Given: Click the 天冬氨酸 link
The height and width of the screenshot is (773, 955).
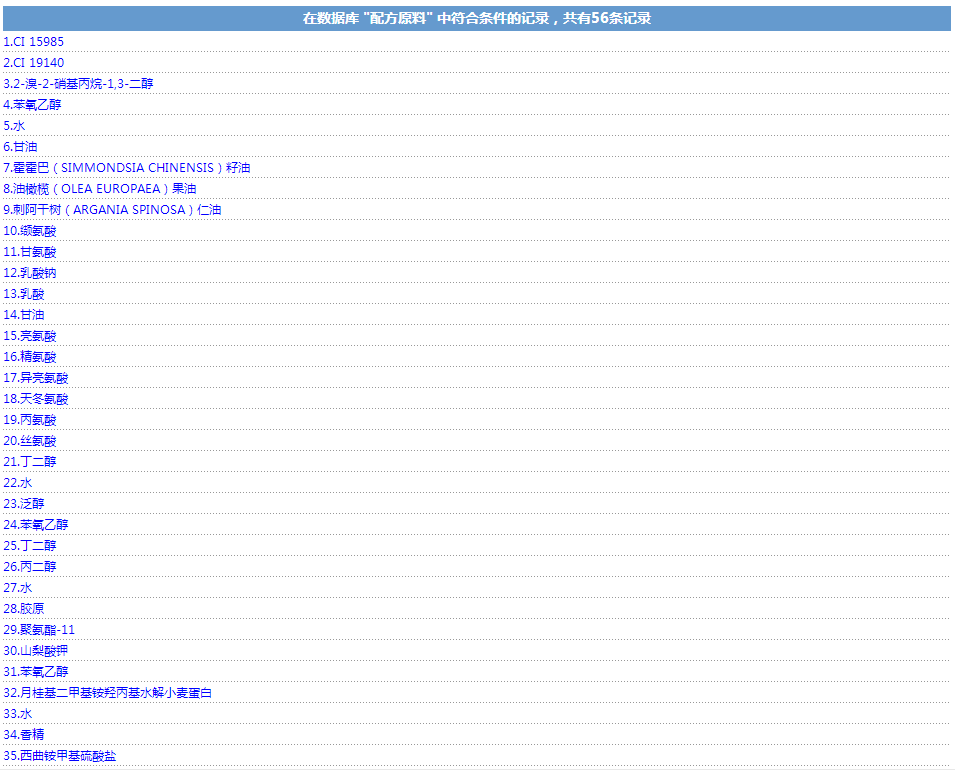Looking at the screenshot, I should pos(36,399).
